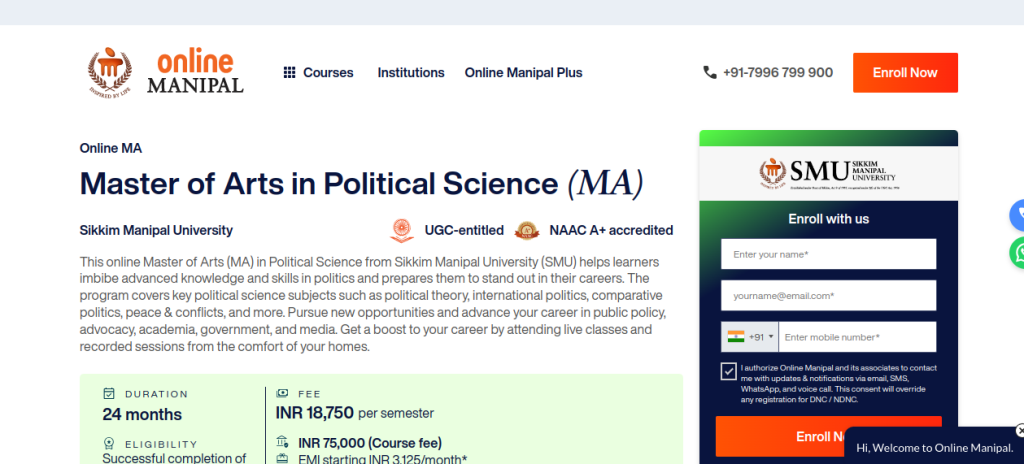
Task: Focus the Enter mobile number field
Action: 857,337
